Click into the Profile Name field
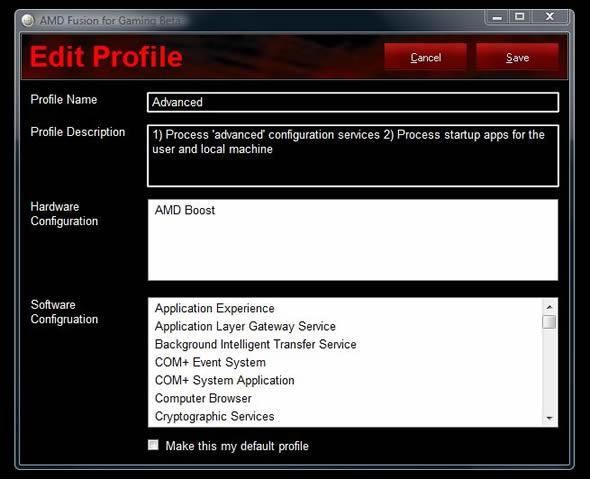 353,102
